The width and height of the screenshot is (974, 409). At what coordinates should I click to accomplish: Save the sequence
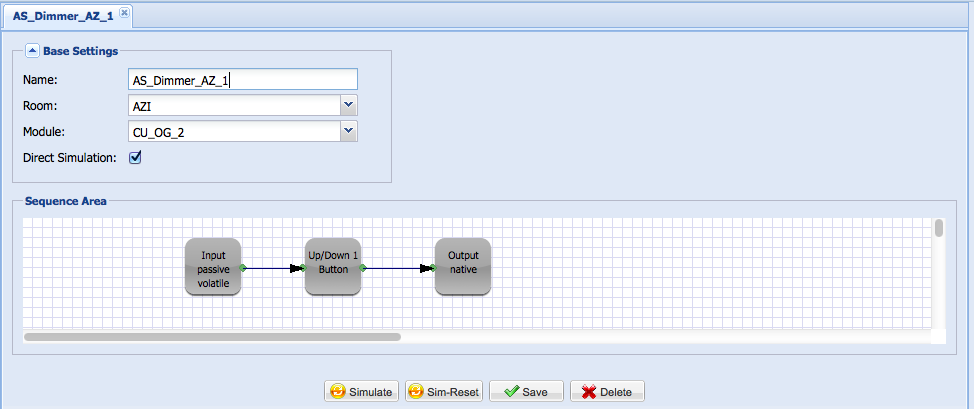point(526,392)
